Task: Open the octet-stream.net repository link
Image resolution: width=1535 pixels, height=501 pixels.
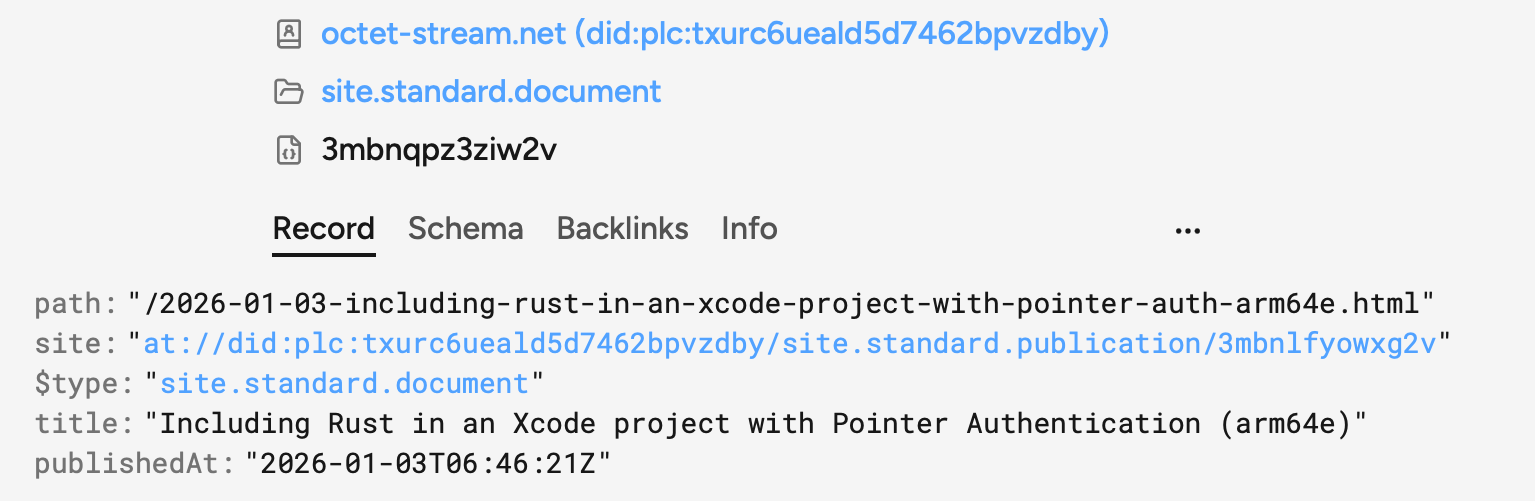Action: pyautogui.click(x=715, y=35)
